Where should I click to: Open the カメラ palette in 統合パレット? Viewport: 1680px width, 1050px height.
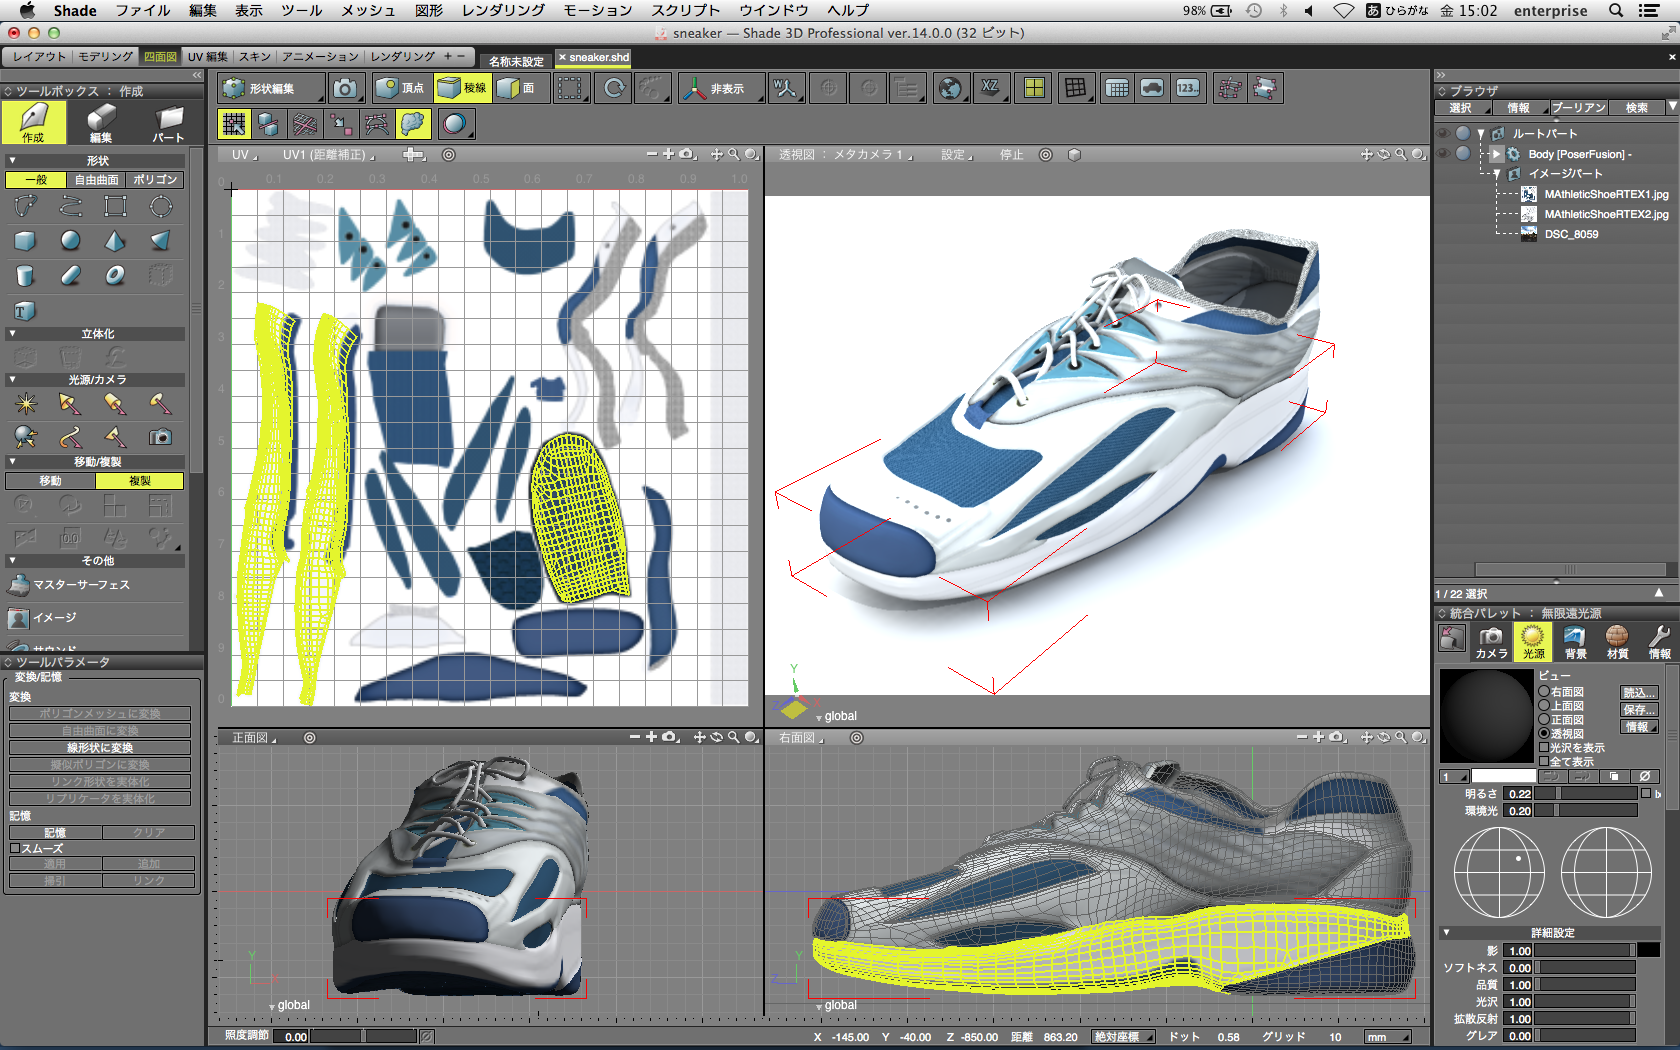click(x=1491, y=642)
